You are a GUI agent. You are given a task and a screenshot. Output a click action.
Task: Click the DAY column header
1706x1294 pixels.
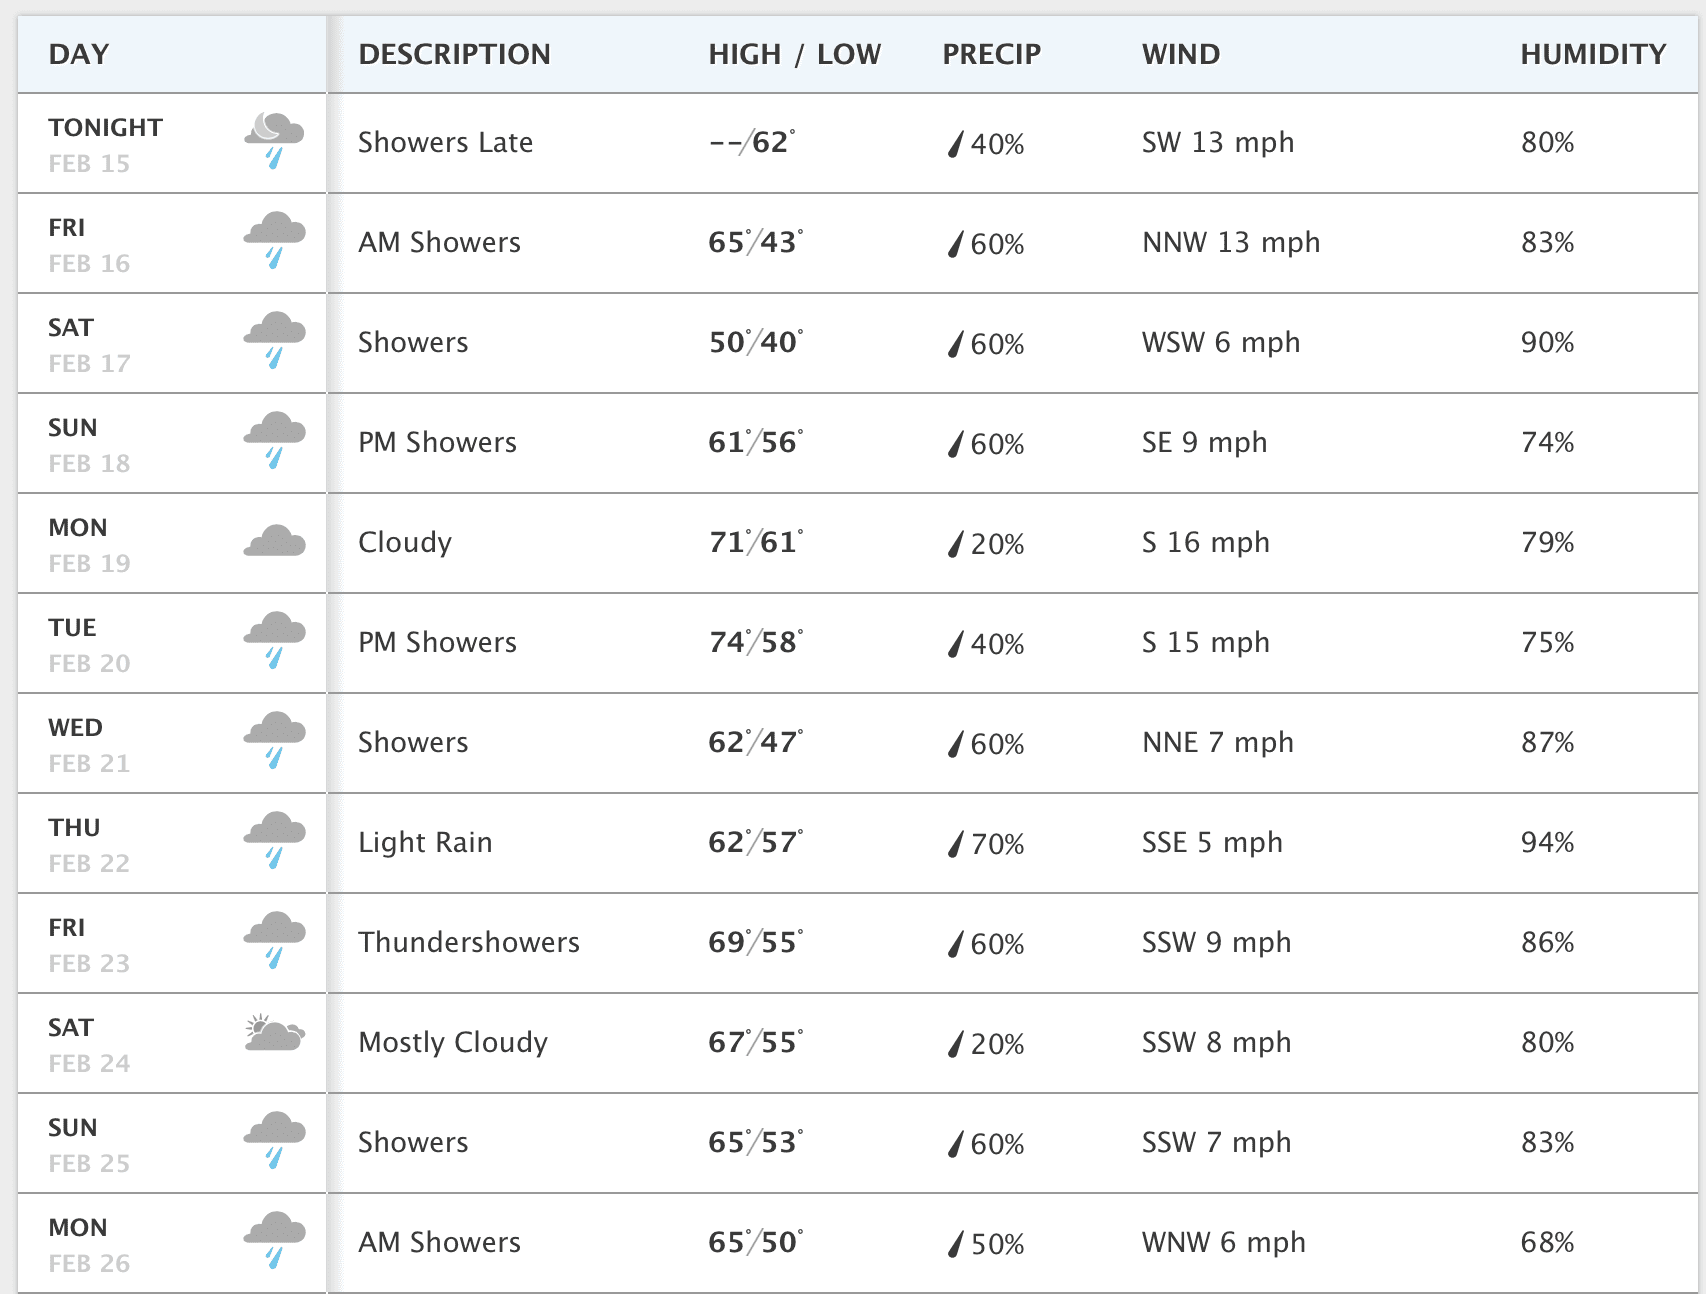click(79, 54)
